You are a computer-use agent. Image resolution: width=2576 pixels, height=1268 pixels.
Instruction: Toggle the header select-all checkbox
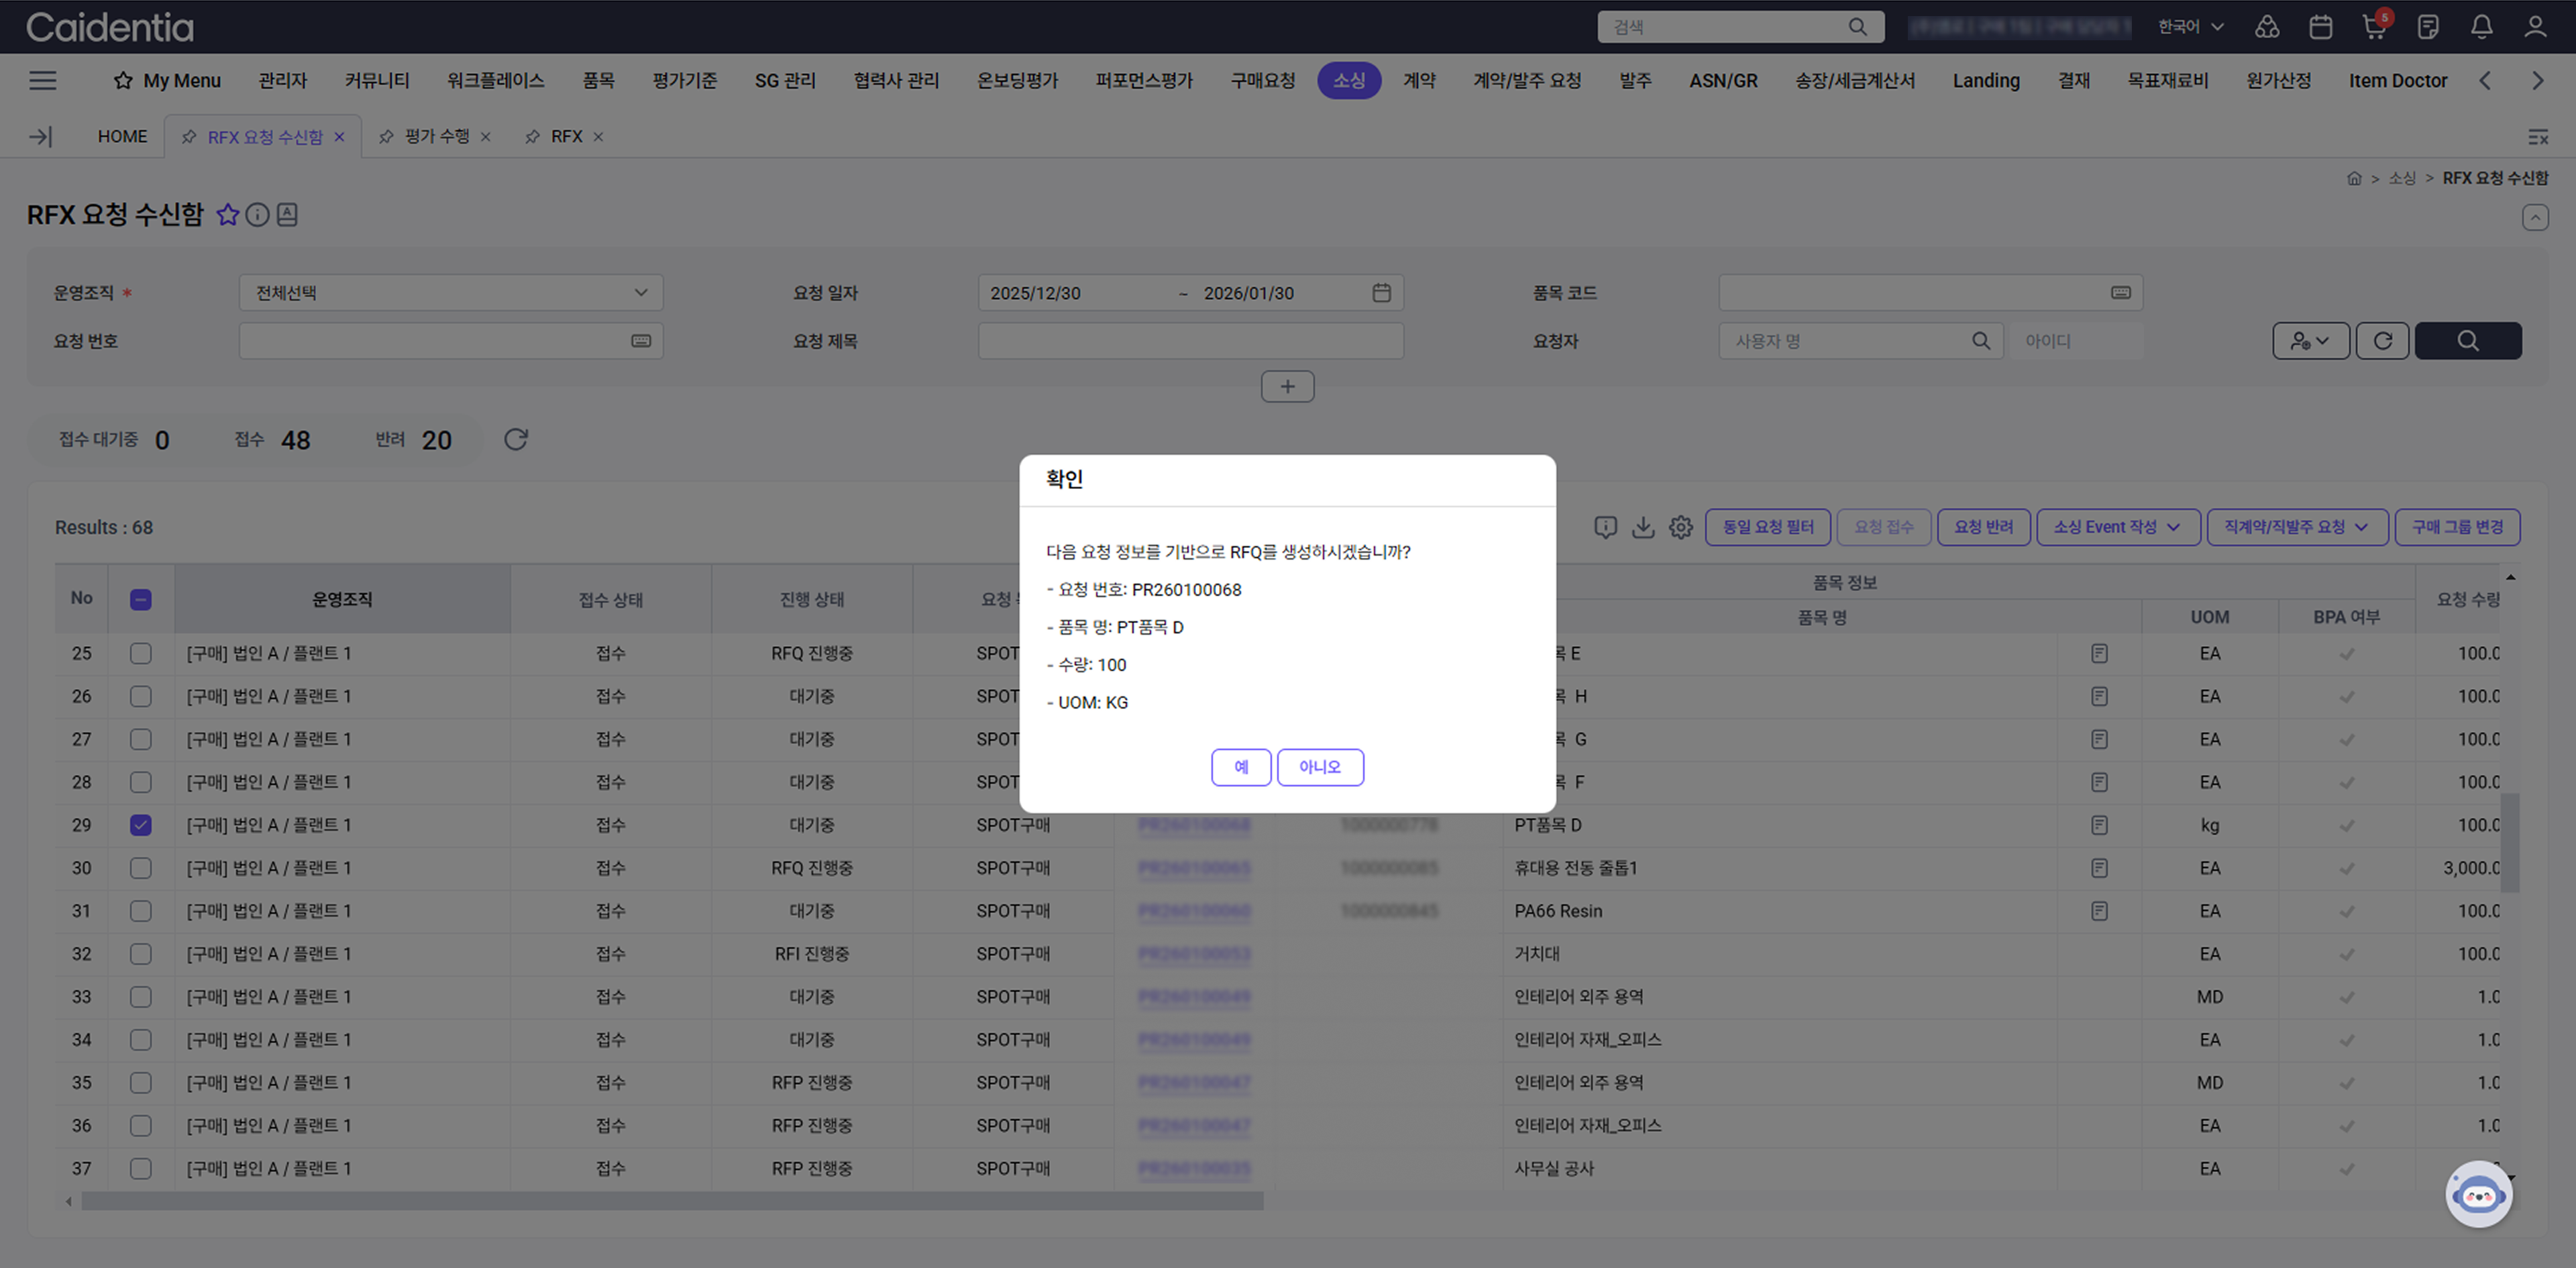coord(141,600)
